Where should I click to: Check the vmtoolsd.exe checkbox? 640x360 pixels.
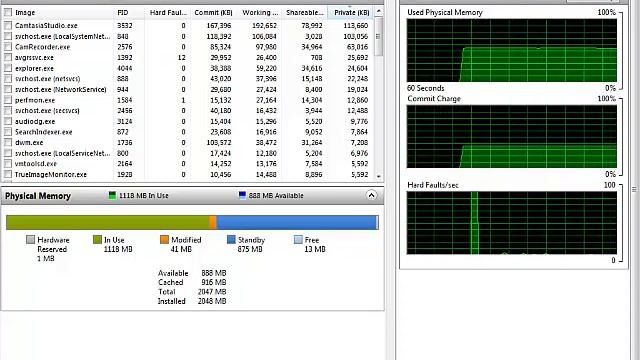click(x=8, y=164)
